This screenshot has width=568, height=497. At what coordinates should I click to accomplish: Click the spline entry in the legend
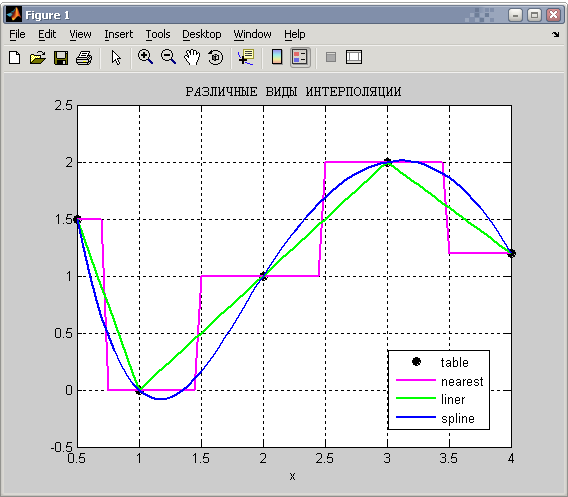(458, 418)
